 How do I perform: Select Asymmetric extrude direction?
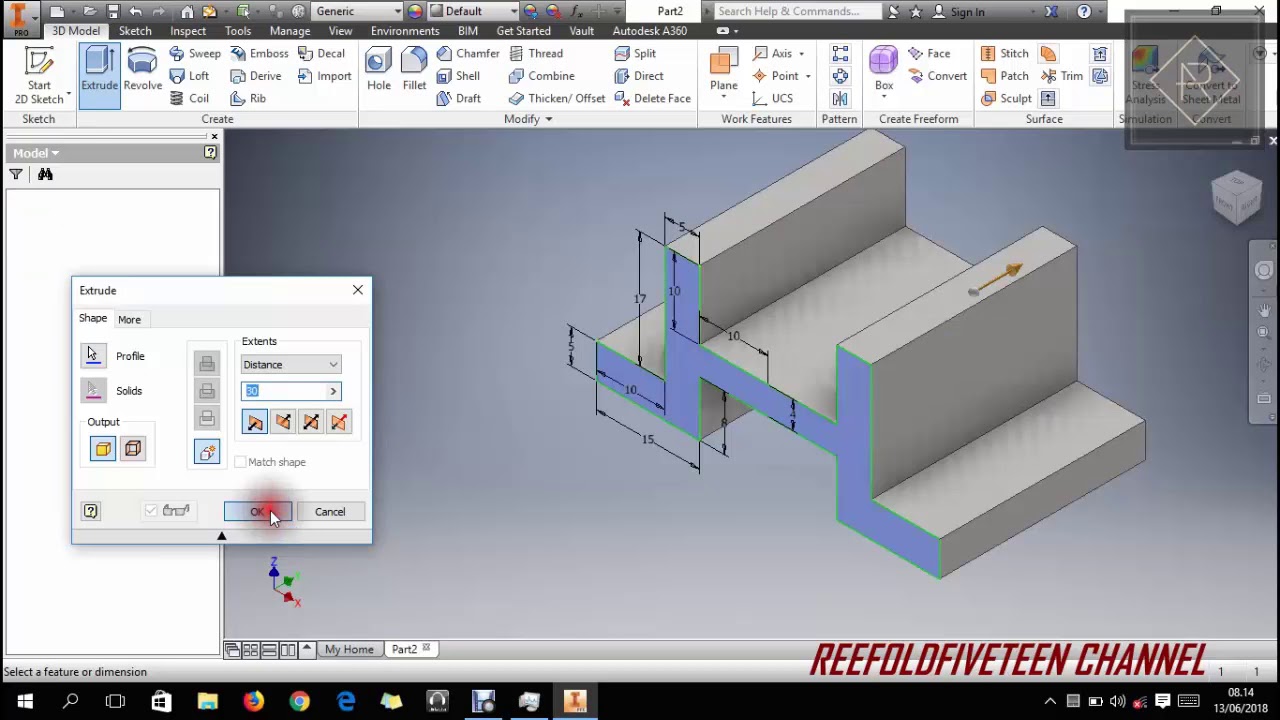[339, 423]
